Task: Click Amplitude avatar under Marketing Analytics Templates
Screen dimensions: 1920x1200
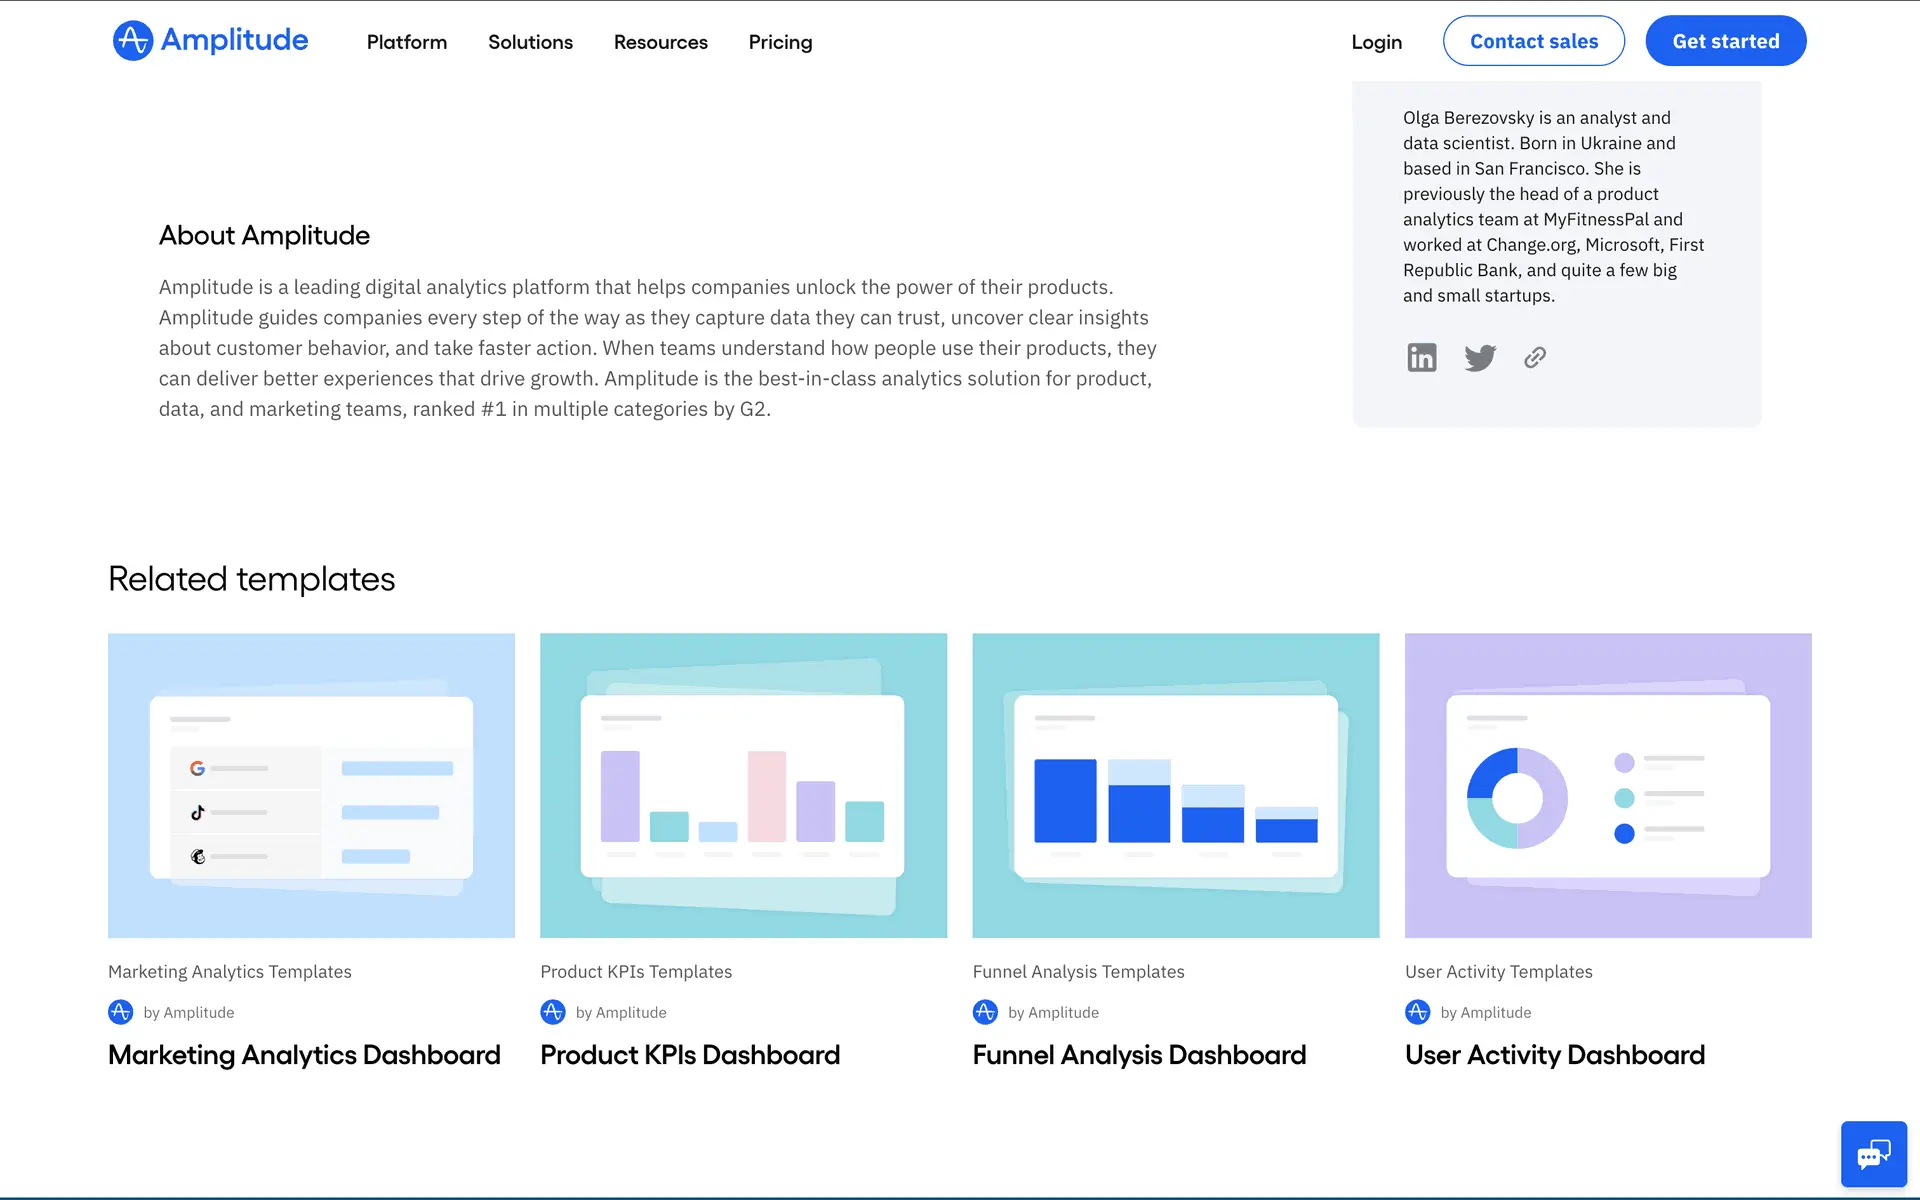Action: point(120,1012)
